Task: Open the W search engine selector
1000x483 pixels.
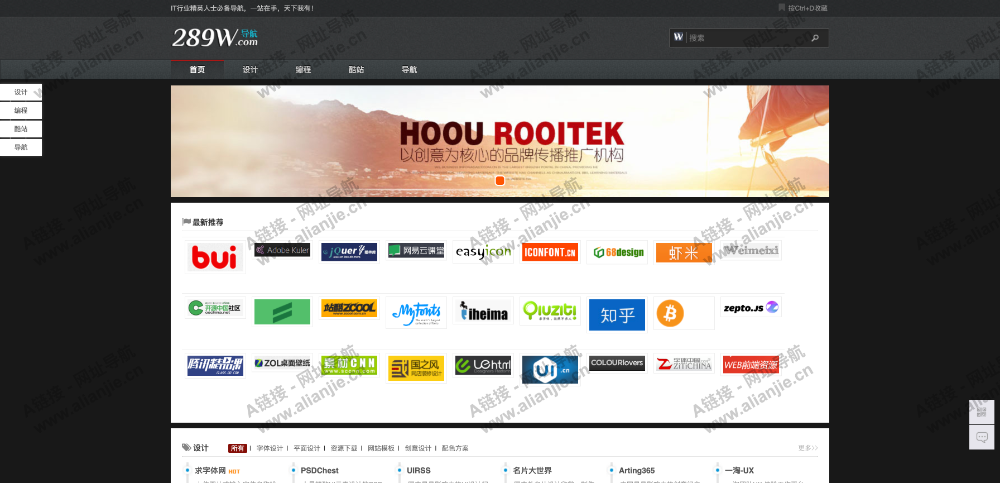Action: (x=679, y=38)
